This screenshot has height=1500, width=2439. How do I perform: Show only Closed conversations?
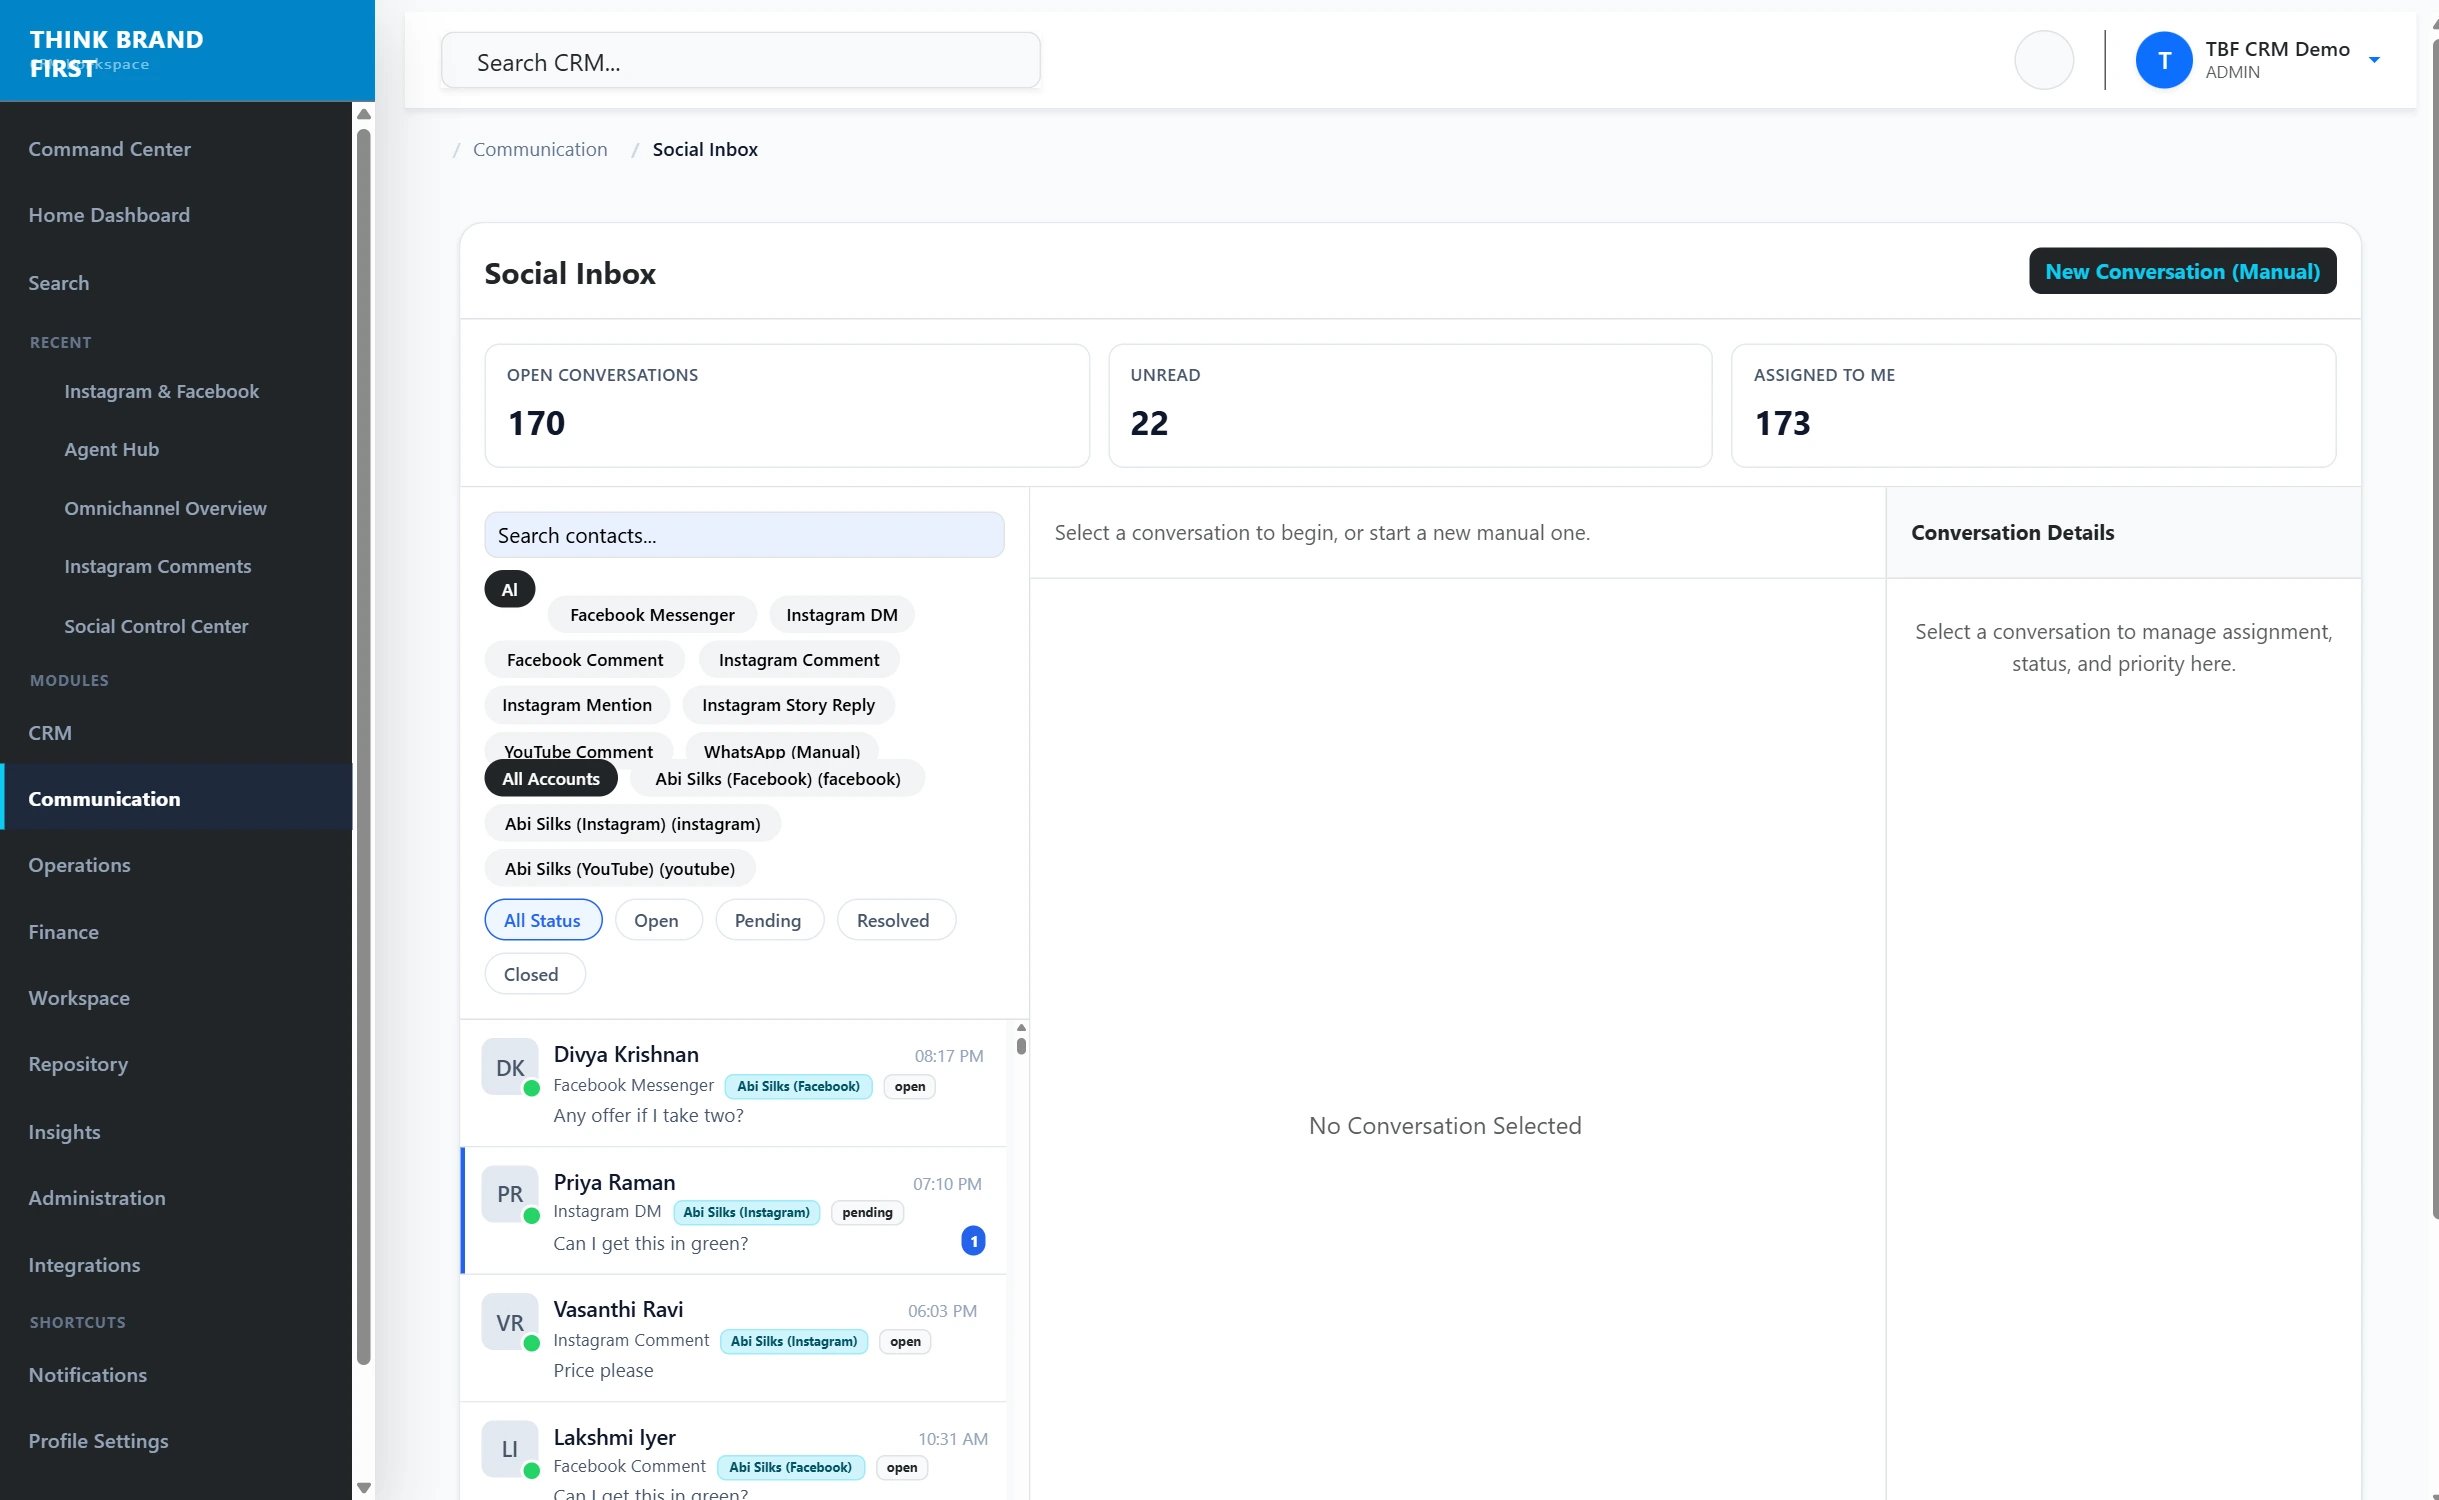pos(533,974)
